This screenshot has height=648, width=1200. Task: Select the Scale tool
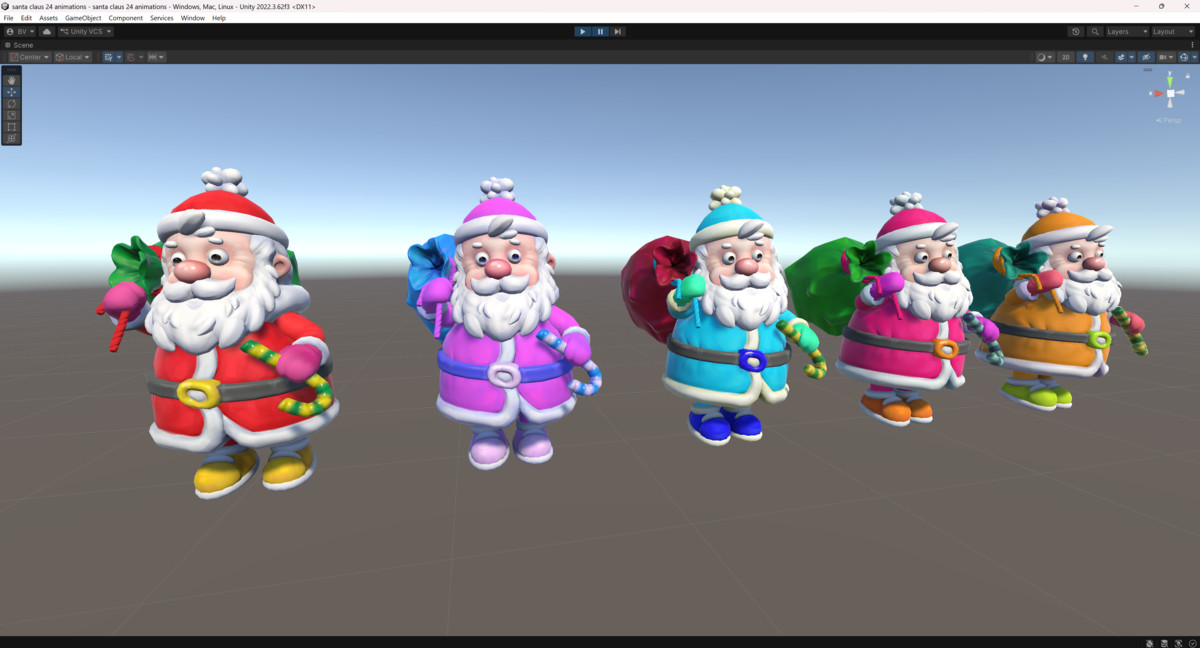point(11,115)
